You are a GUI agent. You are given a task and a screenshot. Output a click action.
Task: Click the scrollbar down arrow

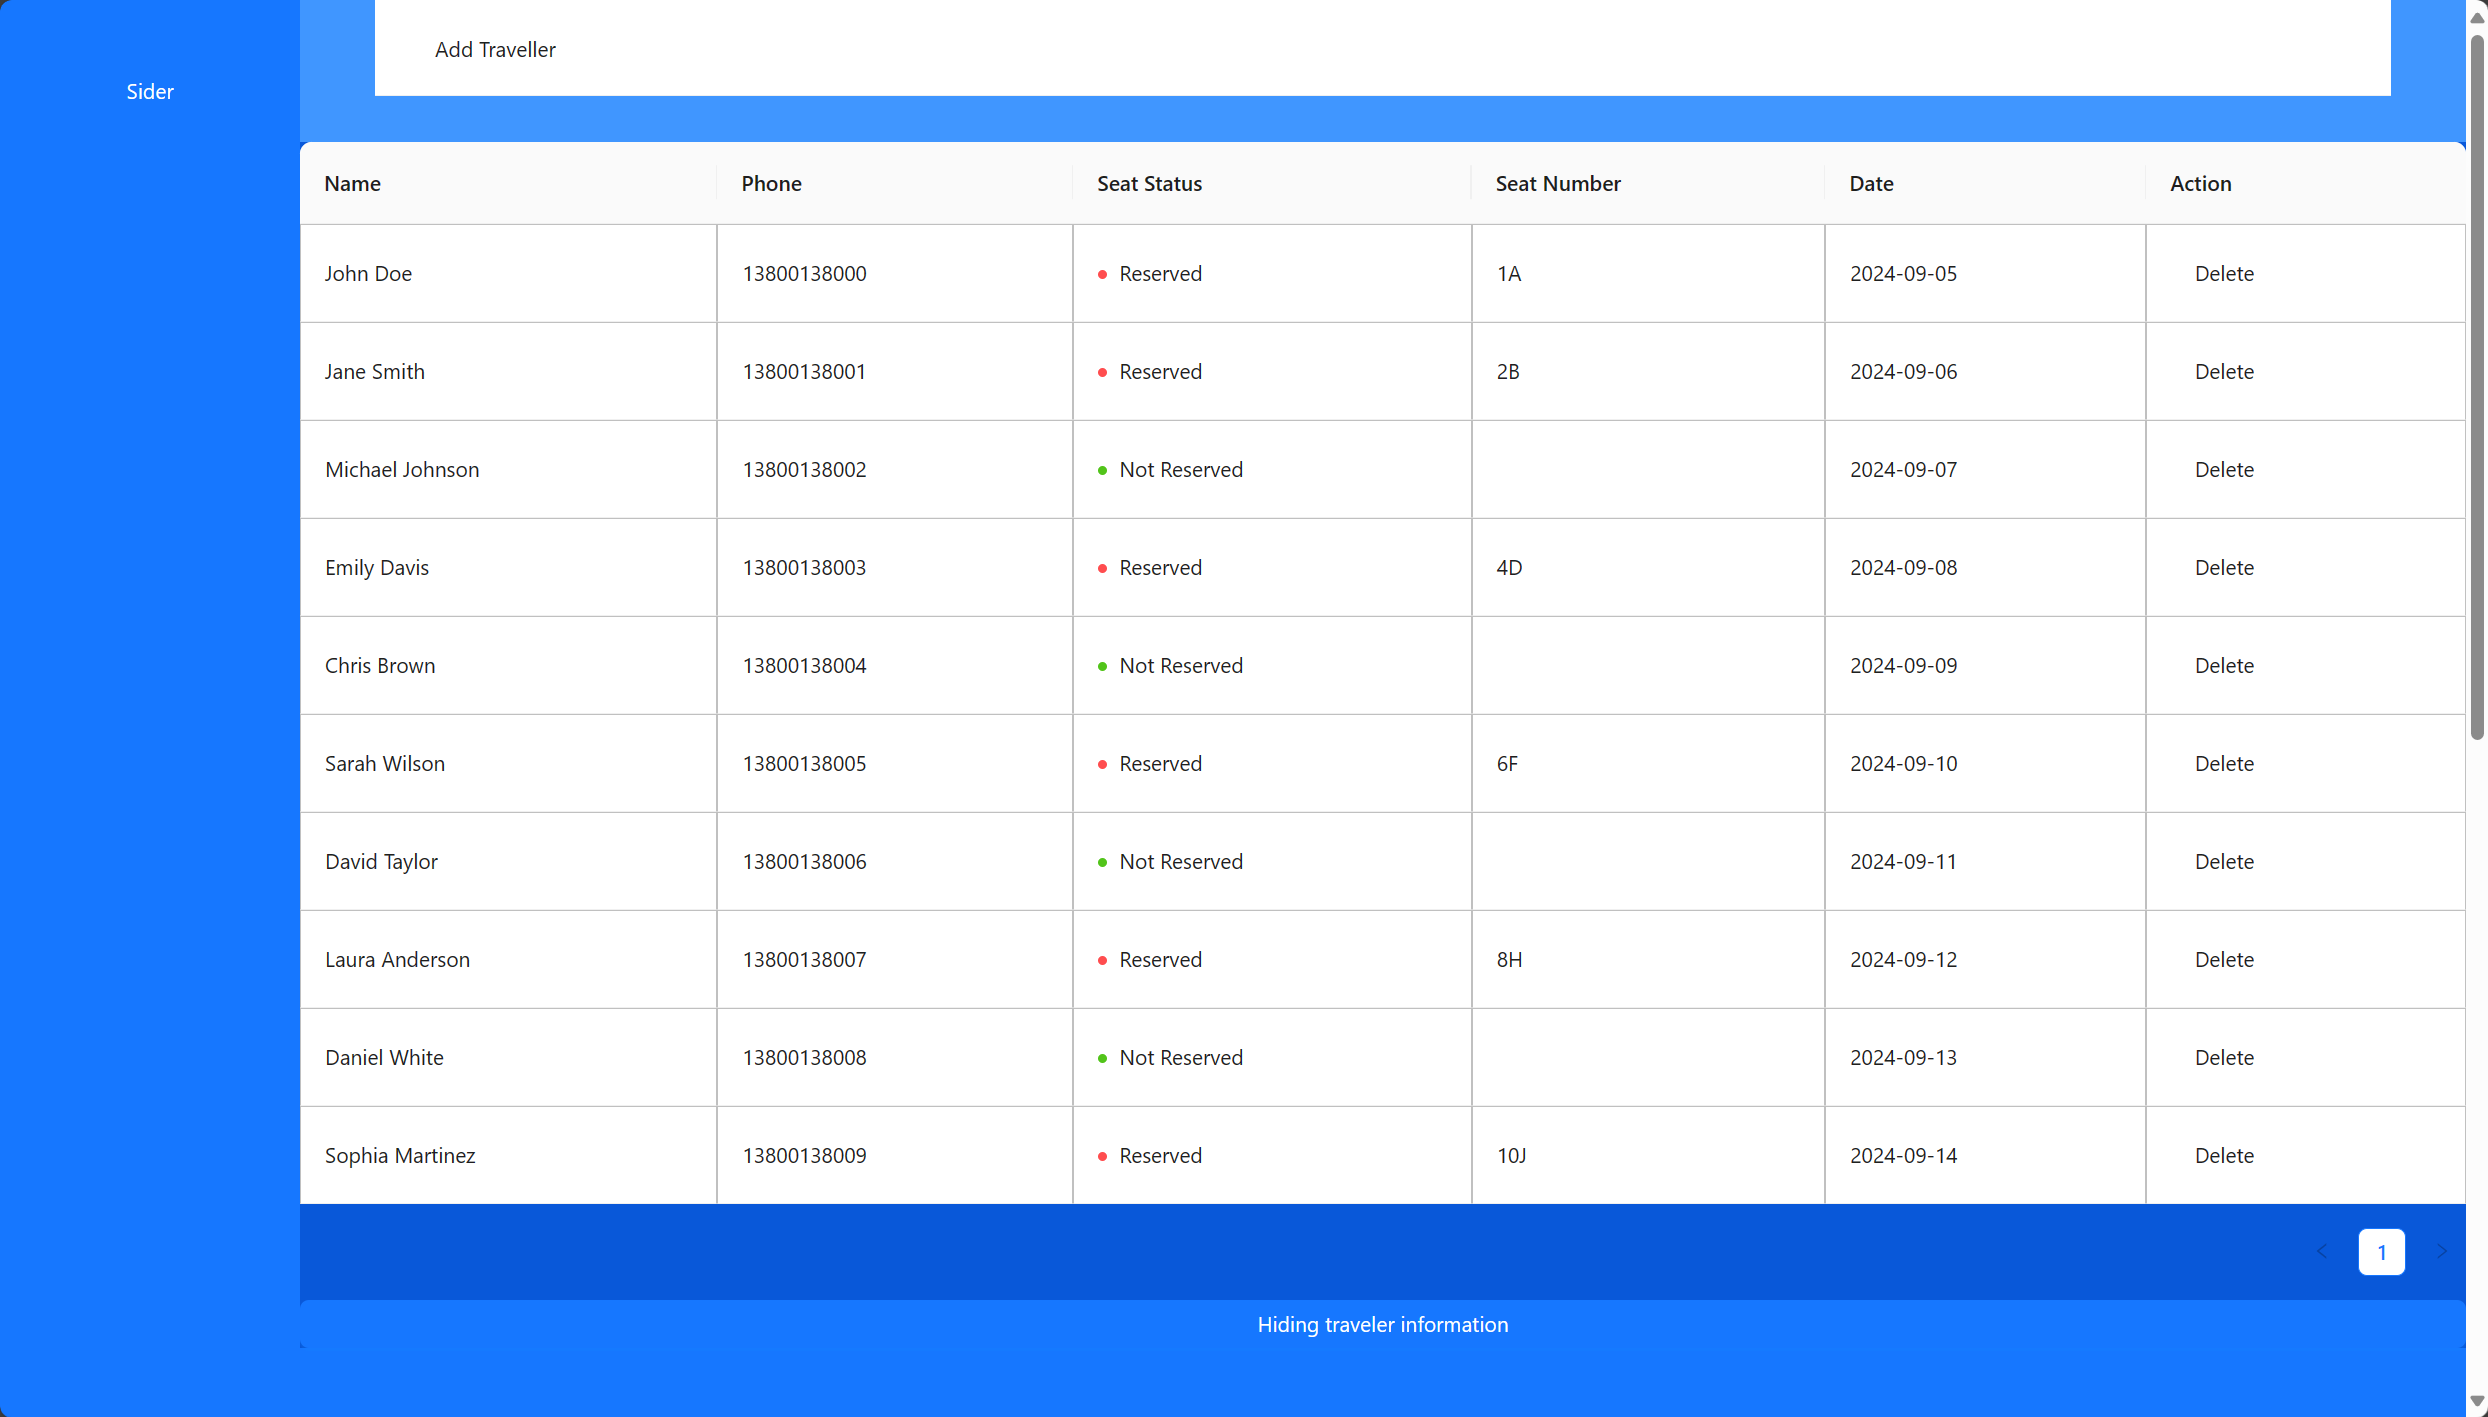tap(2477, 1402)
